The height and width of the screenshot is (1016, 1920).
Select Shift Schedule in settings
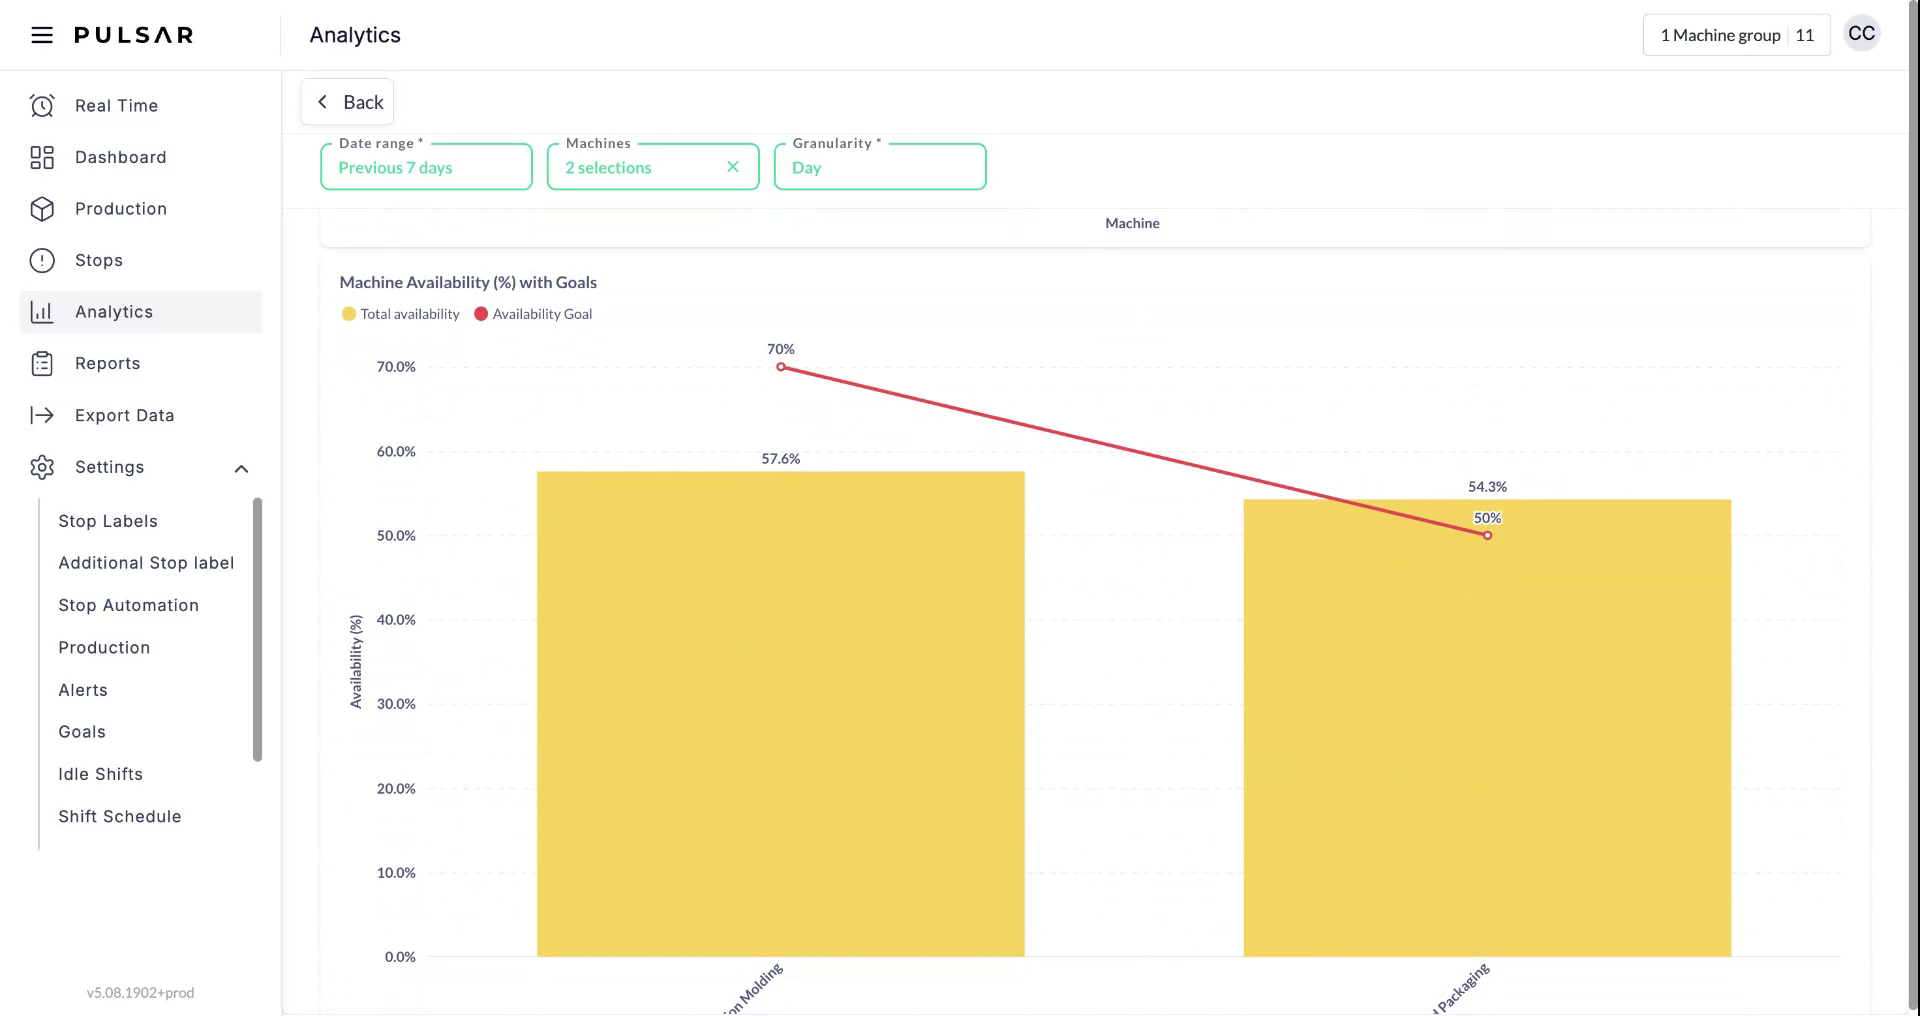point(120,817)
